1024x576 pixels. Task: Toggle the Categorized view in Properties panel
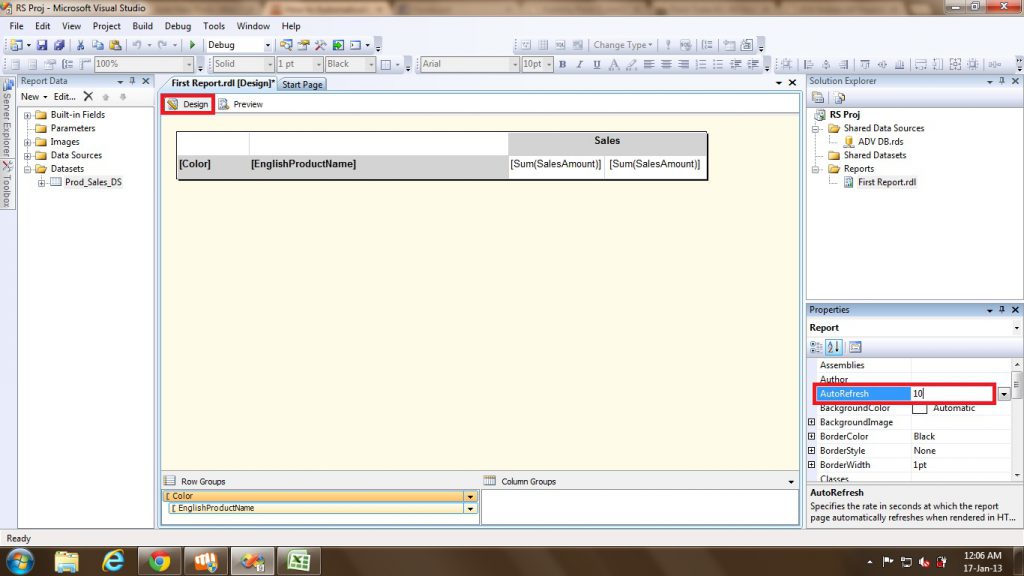pos(817,347)
